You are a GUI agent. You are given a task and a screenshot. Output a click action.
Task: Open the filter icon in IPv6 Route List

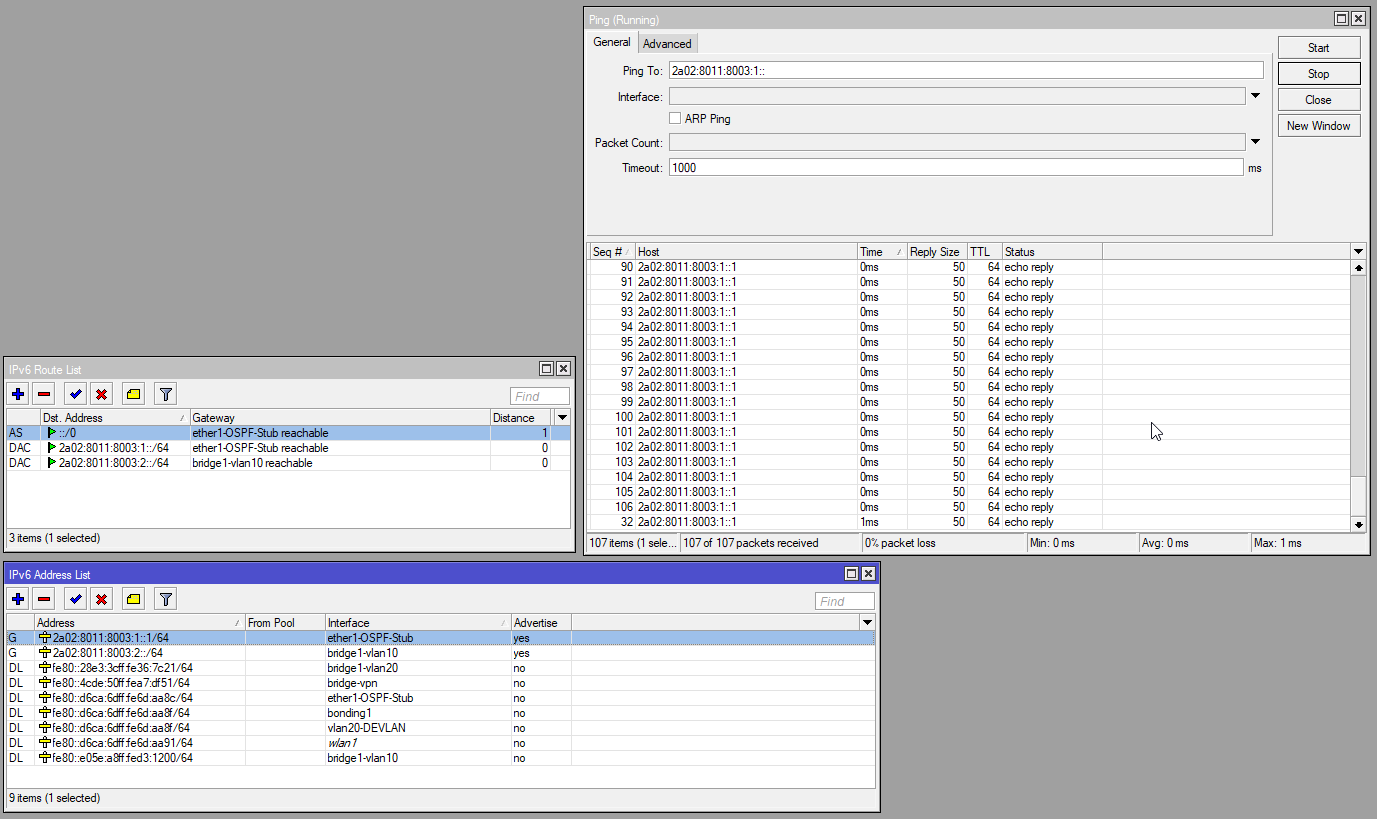165,393
